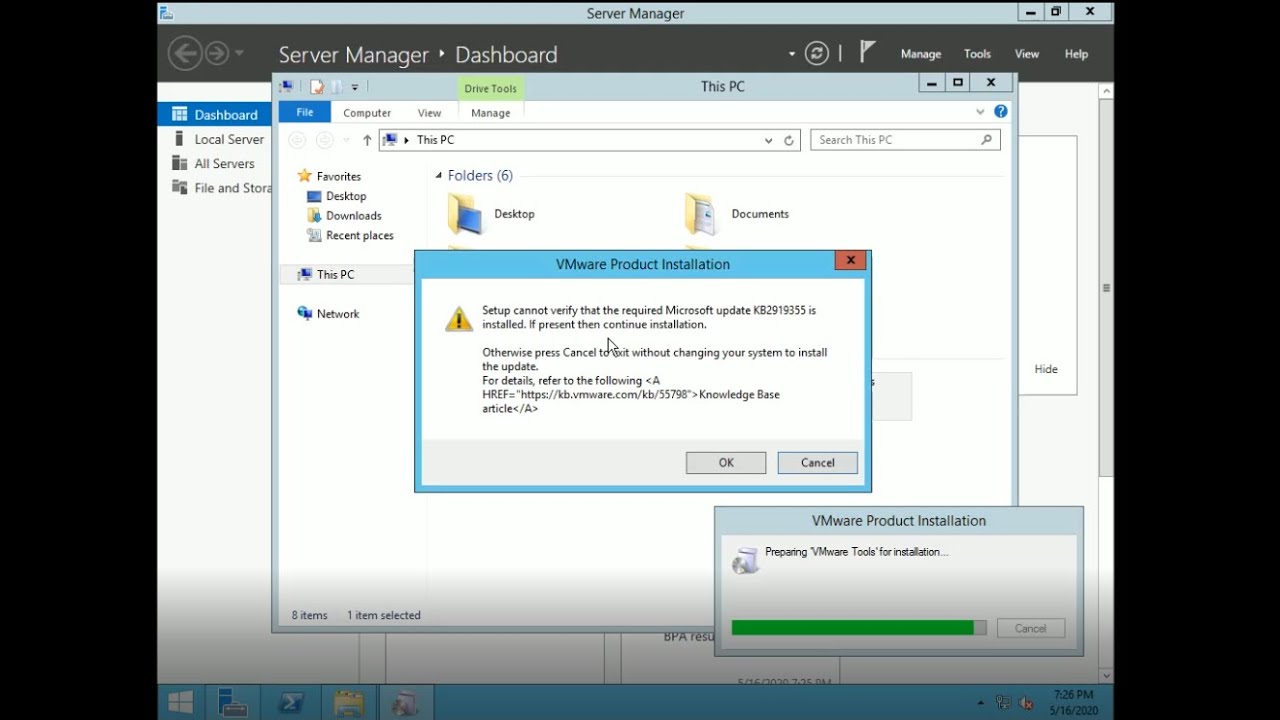
Task: Click the Up arrow in the Explorer address bar
Action: (x=367, y=140)
